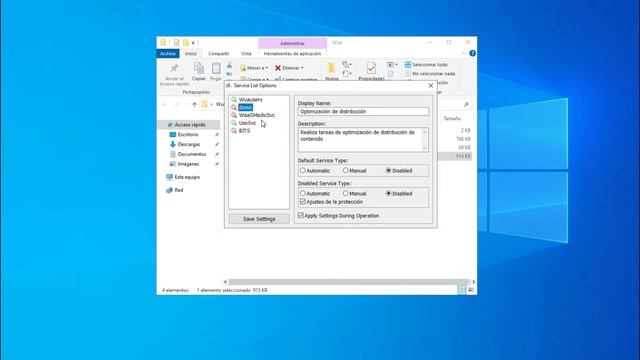Select BITS in the service list
The width and height of the screenshot is (640, 360).
pyautogui.click(x=244, y=131)
